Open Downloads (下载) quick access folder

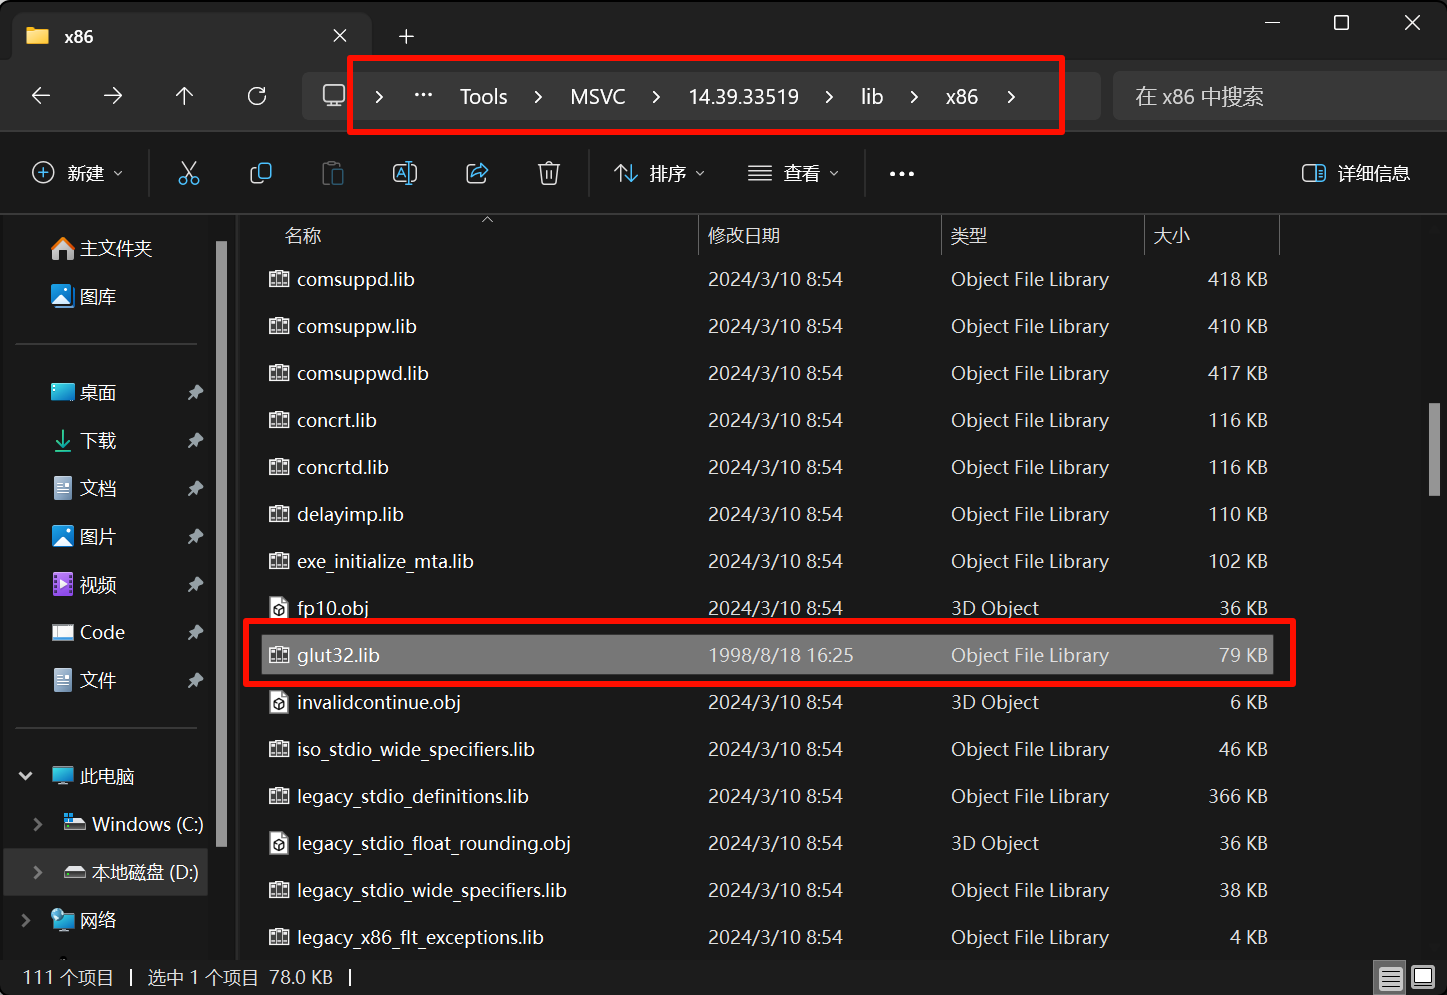pos(84,440)
